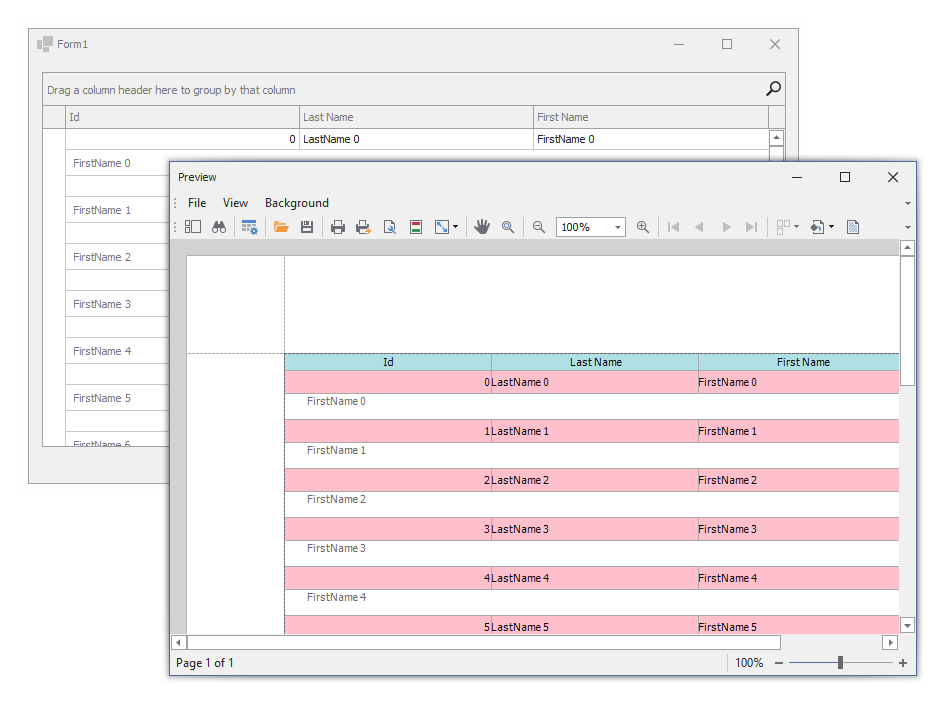Expand the menu bar overflow arrow
Image resolution: width=946 pixels, height=704 pixels.
907,203
